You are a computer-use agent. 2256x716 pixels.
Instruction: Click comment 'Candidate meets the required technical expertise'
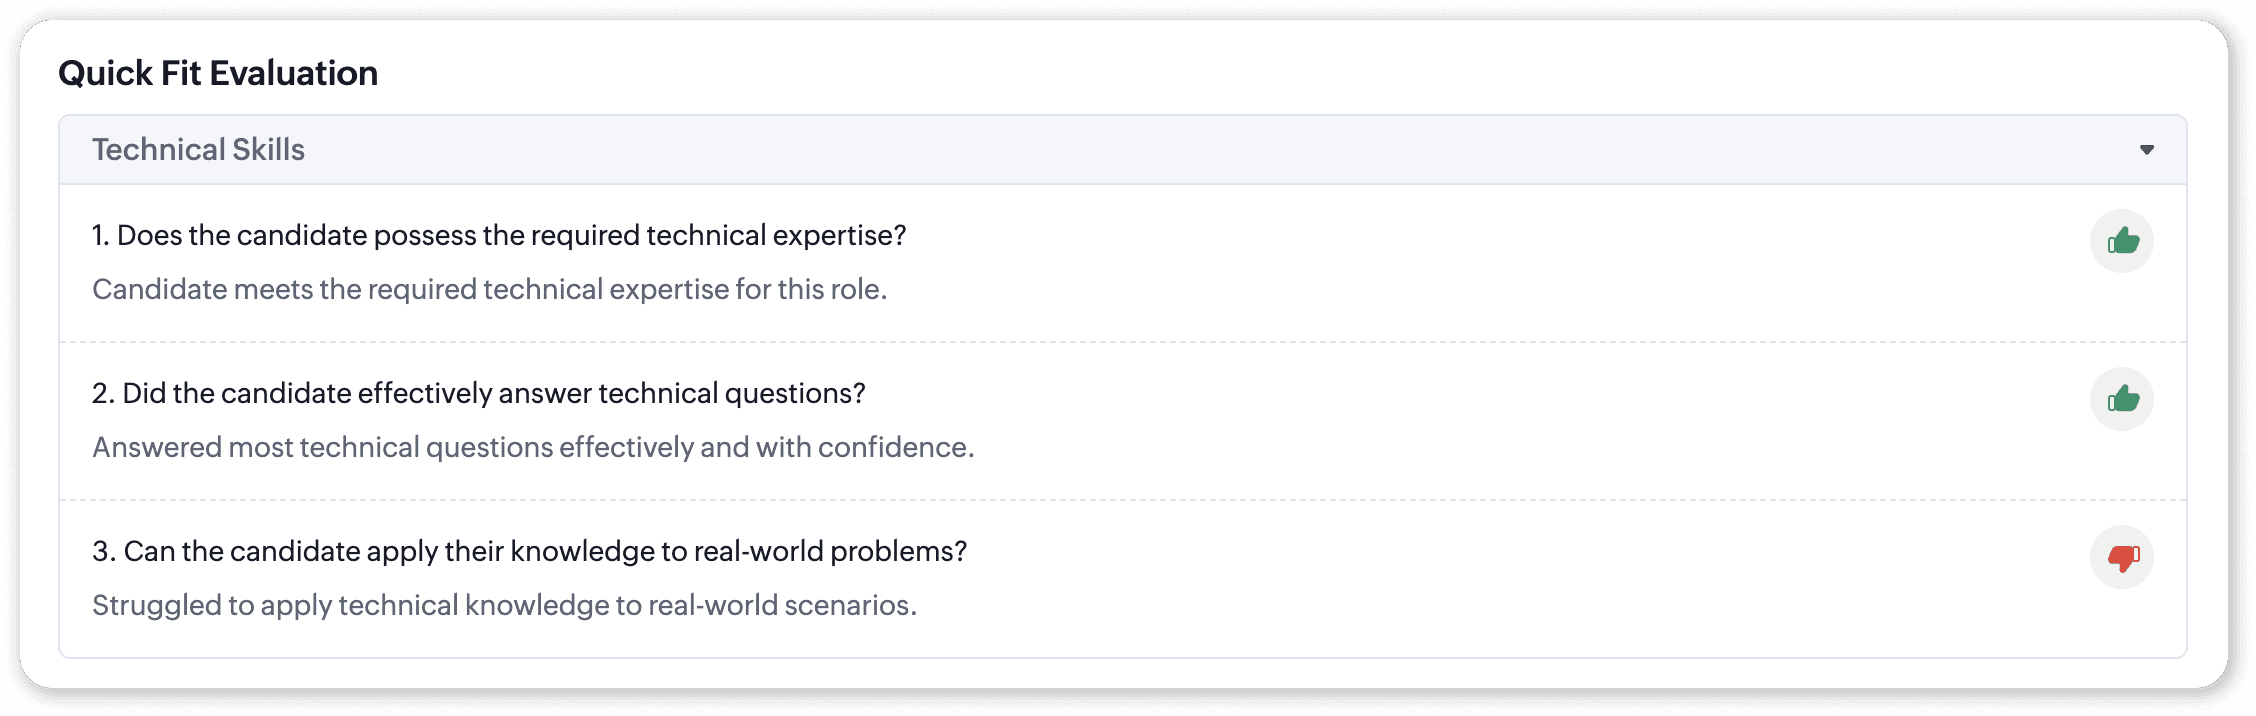click(489, 289)
